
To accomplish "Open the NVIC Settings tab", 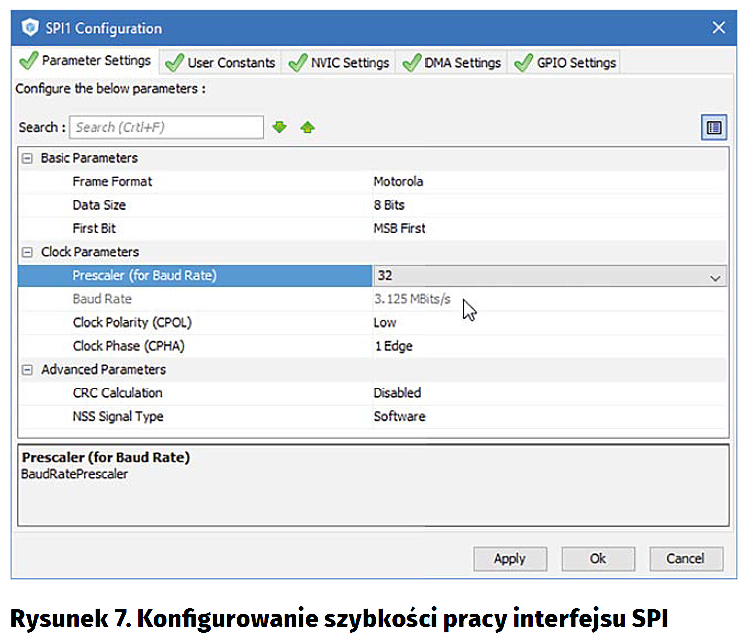I will click(x=339, y=62).
